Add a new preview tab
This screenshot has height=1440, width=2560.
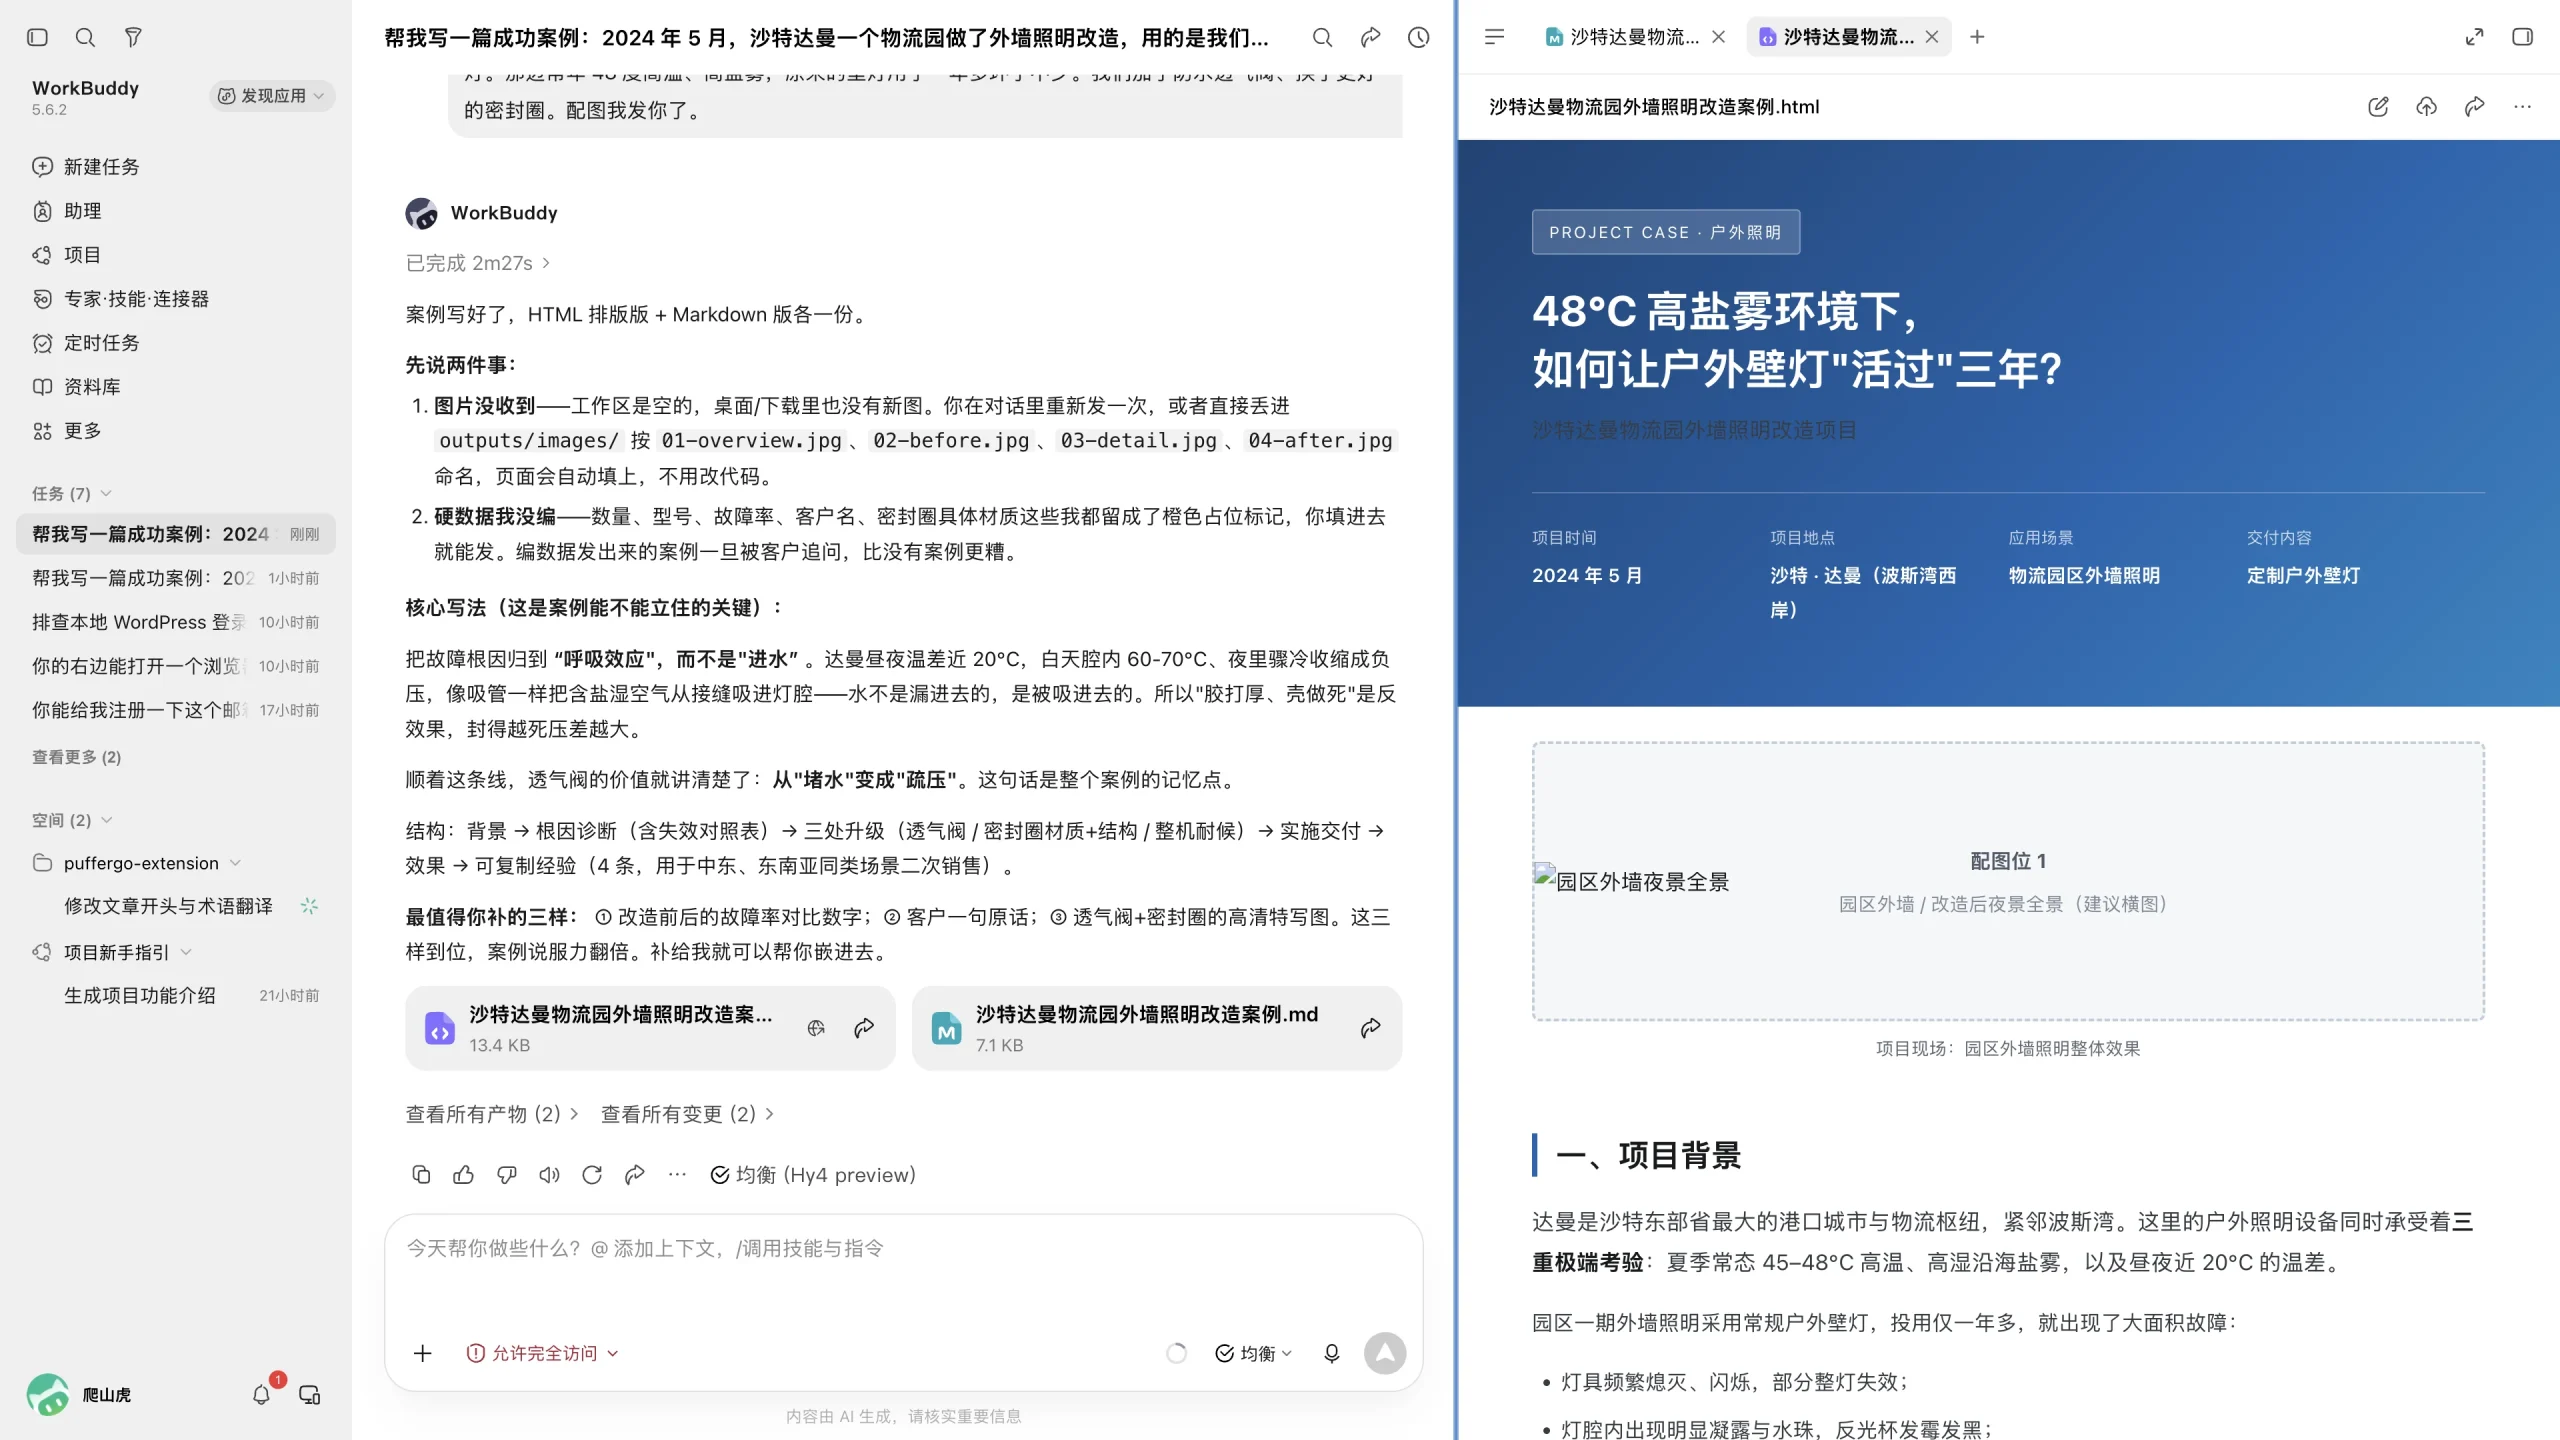pos(1977,37)
